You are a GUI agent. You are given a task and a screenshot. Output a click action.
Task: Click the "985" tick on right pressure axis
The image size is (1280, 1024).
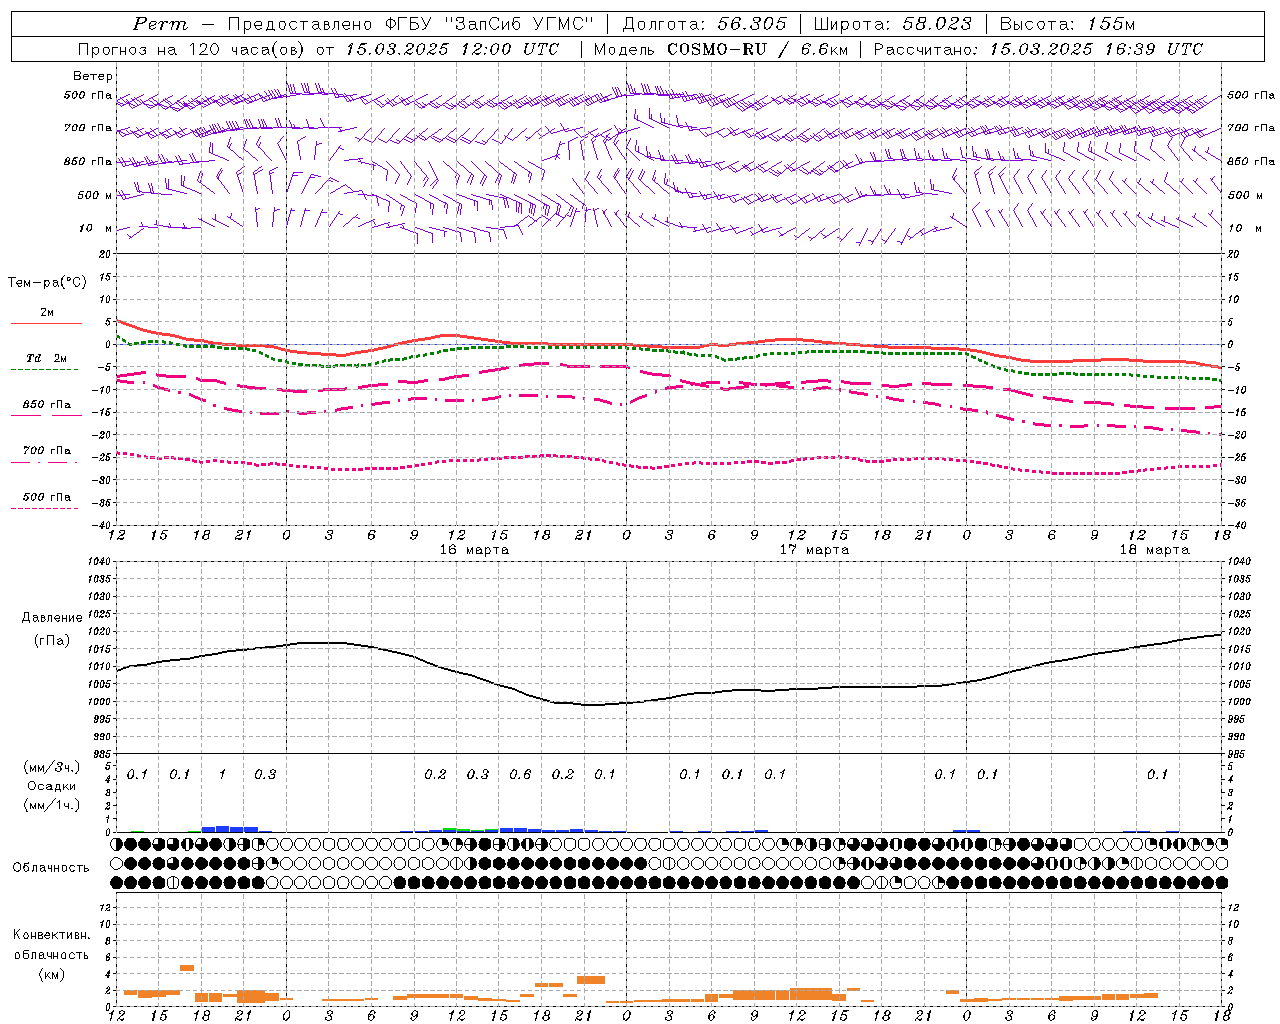point(1237,754)
